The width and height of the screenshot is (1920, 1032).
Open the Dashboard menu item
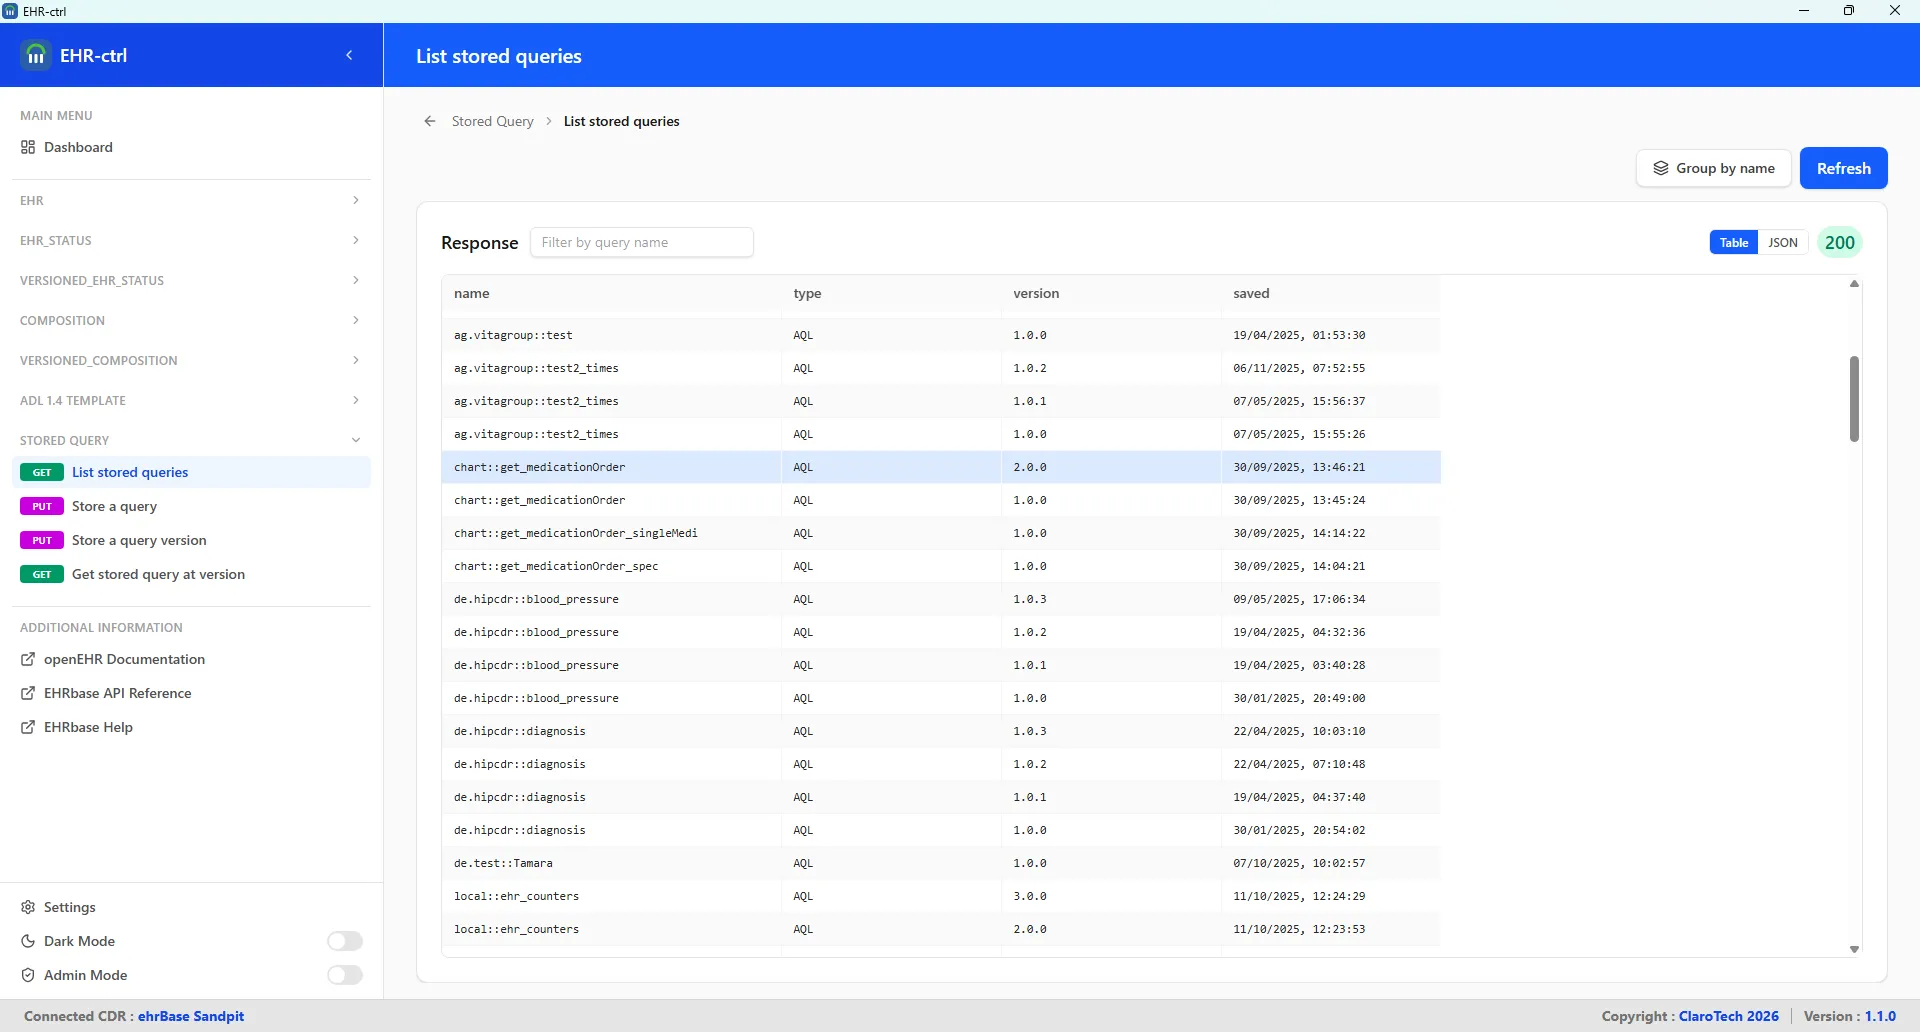[190, 147]
